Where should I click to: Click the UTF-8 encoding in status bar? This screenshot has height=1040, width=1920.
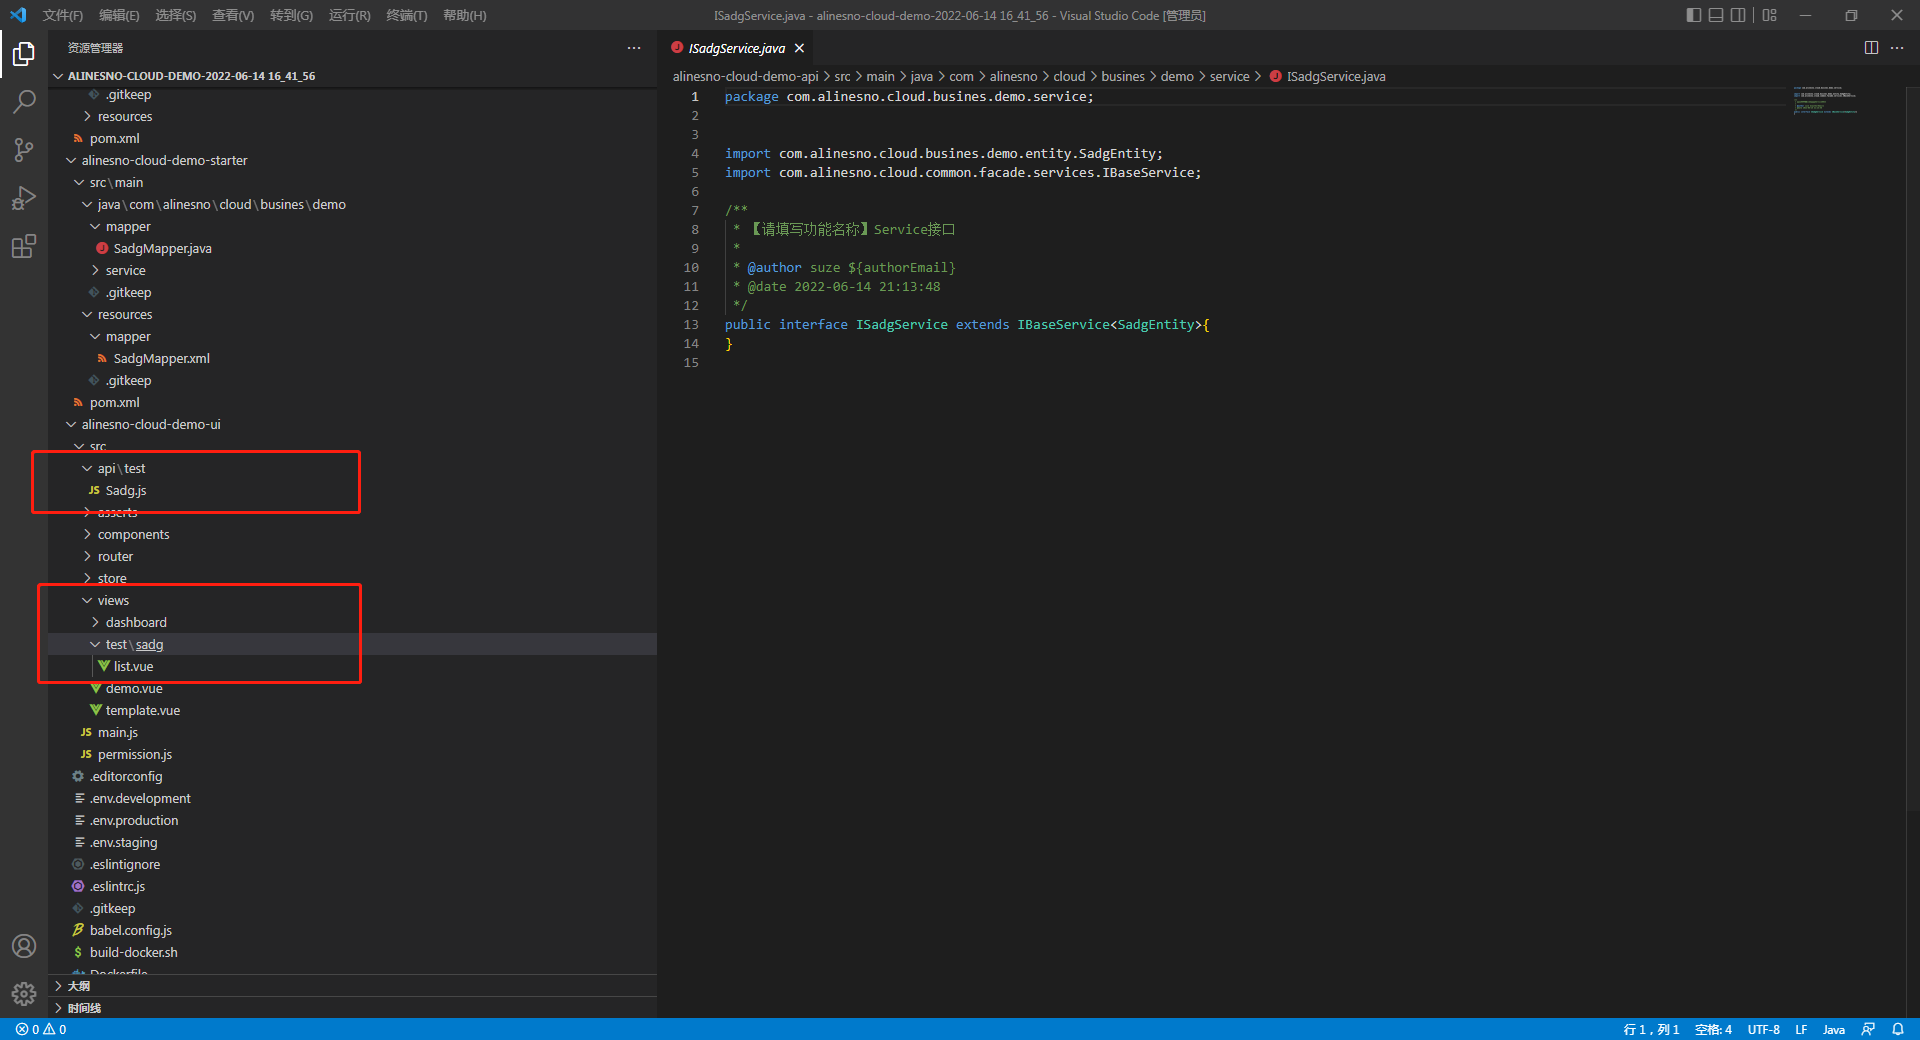tap(1763, 1029)
